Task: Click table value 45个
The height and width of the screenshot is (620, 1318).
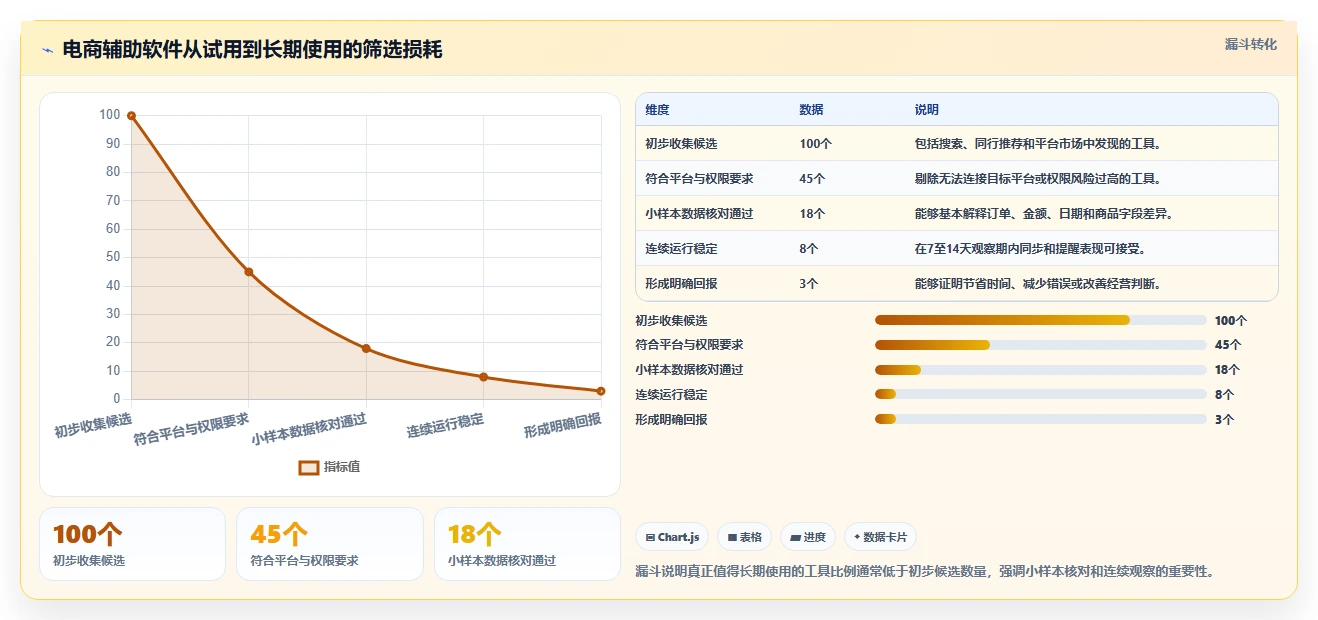Action: 812,179
